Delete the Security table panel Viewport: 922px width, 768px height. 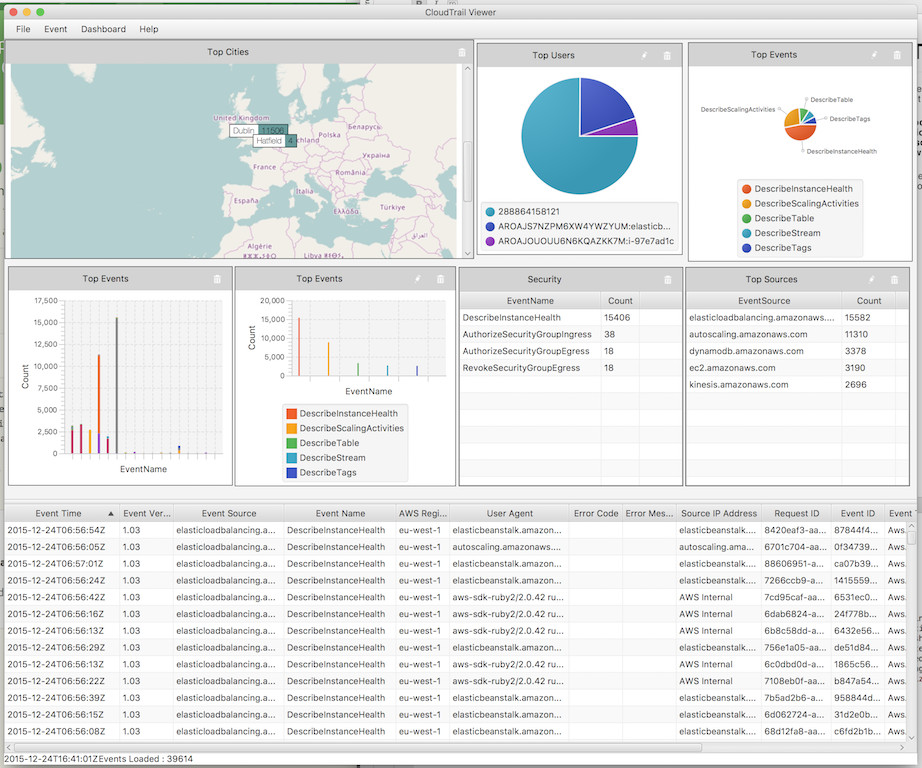[x=667, y=280]
